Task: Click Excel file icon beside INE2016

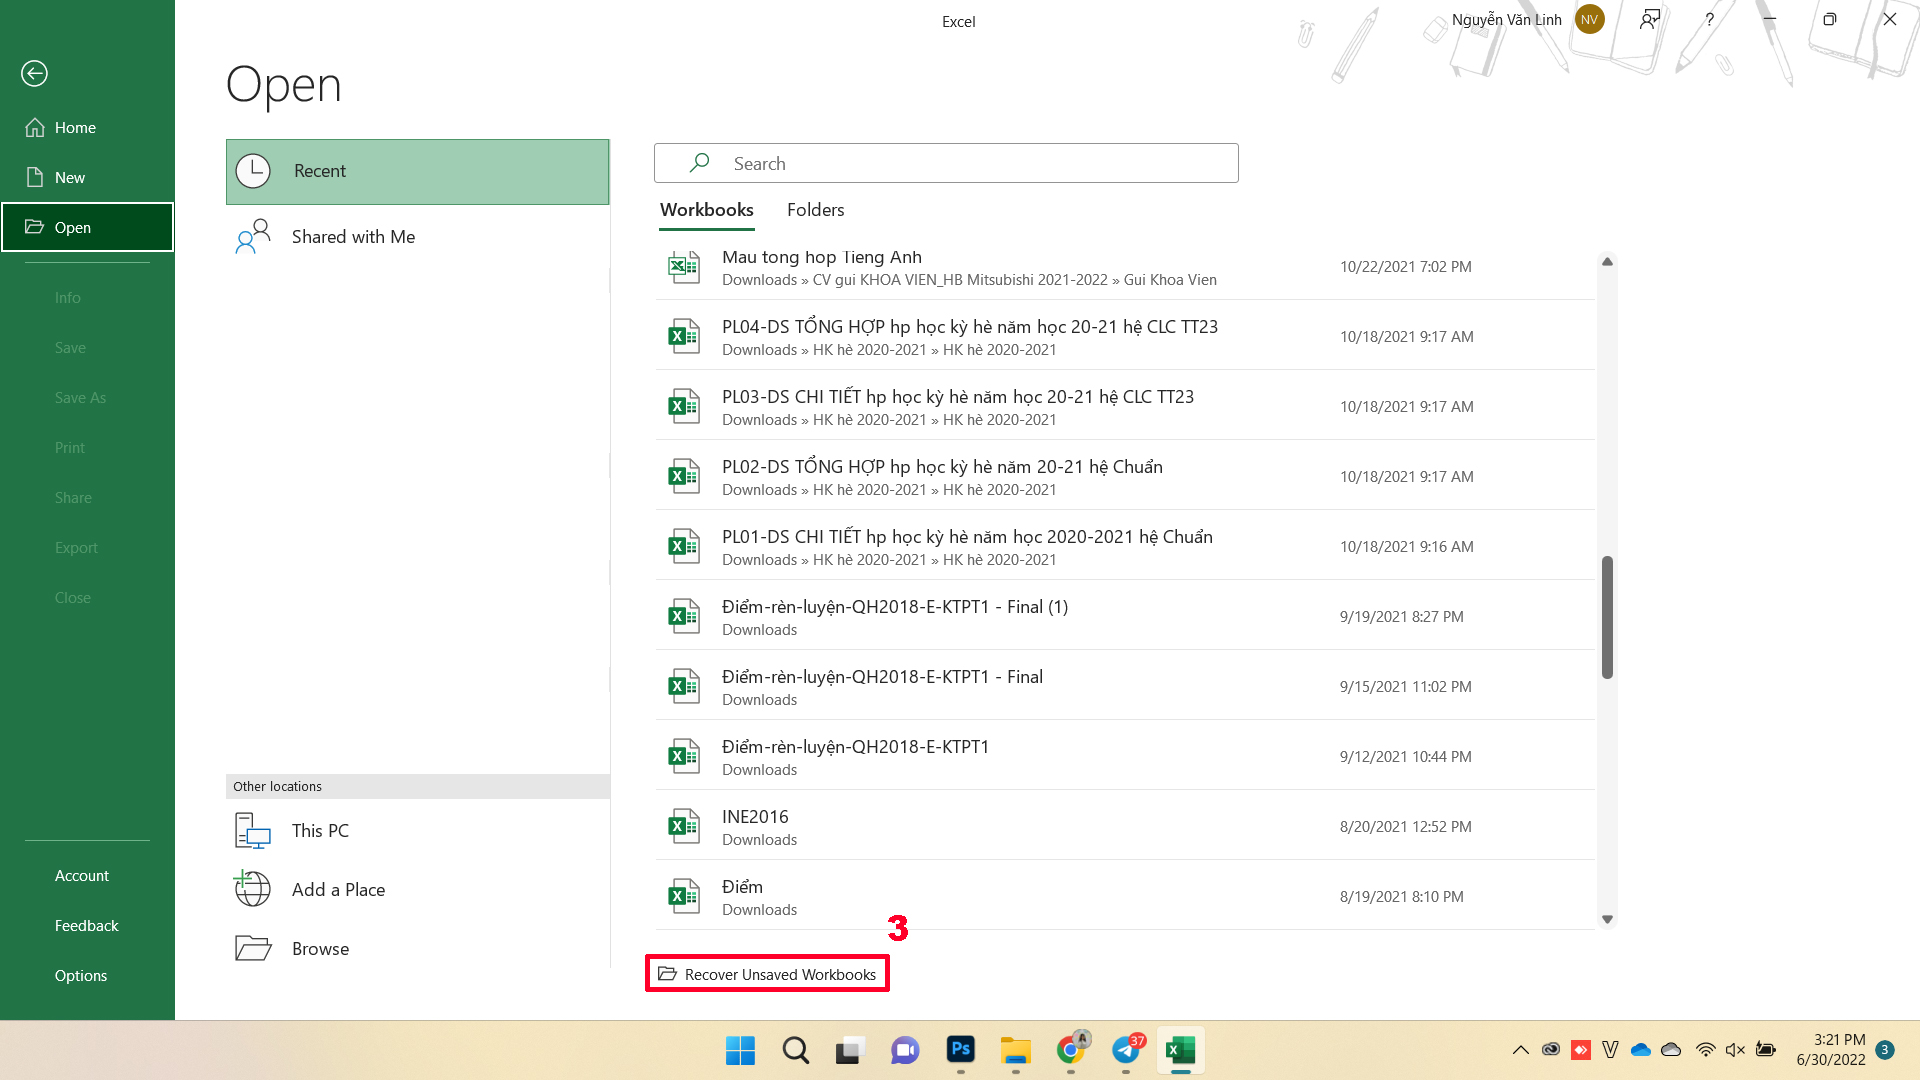Action: [684, 826]
